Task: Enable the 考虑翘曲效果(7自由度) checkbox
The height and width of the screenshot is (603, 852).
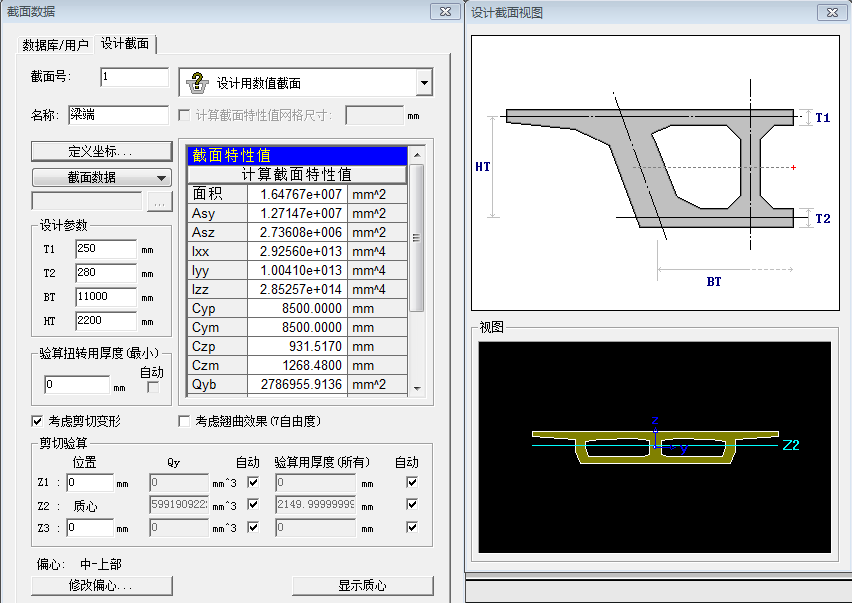Action: point(184,421)
